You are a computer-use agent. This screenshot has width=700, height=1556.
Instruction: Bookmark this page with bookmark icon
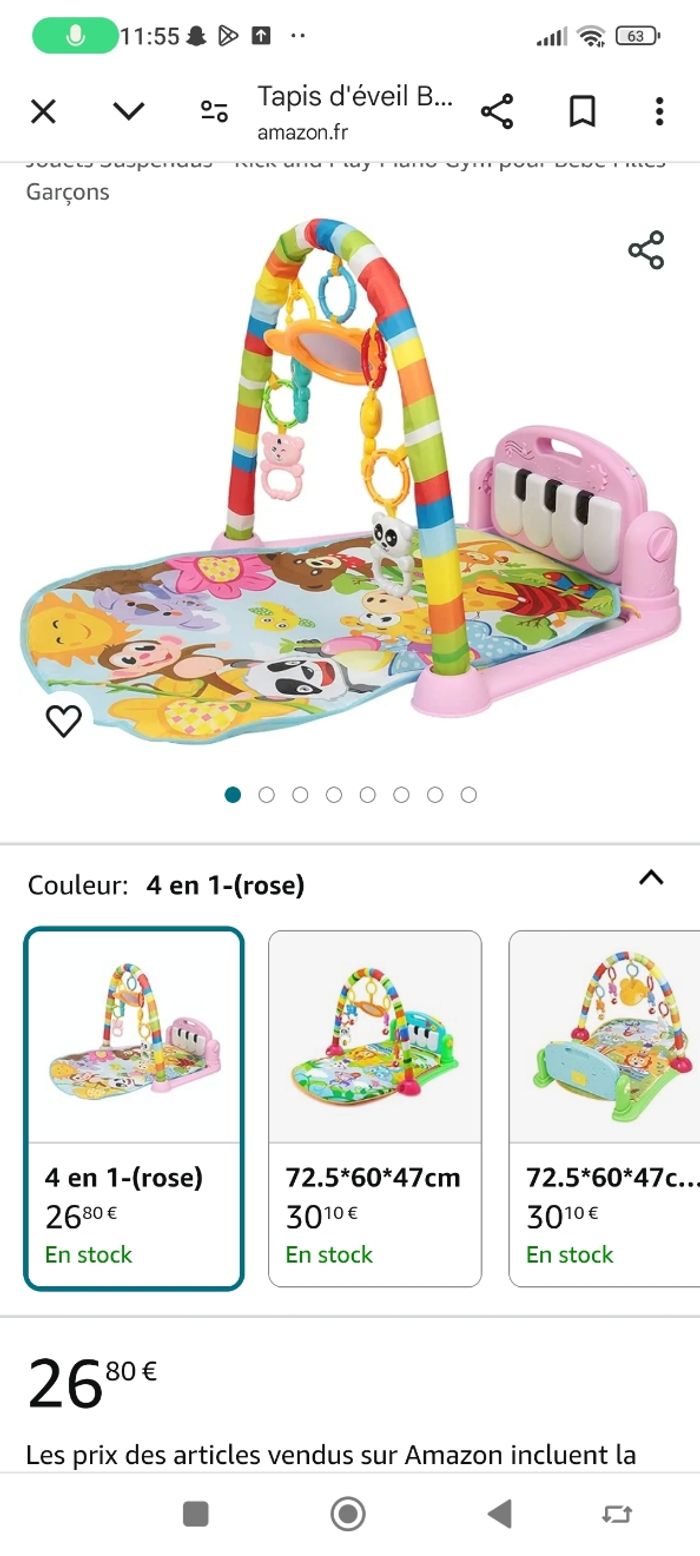coord(582,111)
